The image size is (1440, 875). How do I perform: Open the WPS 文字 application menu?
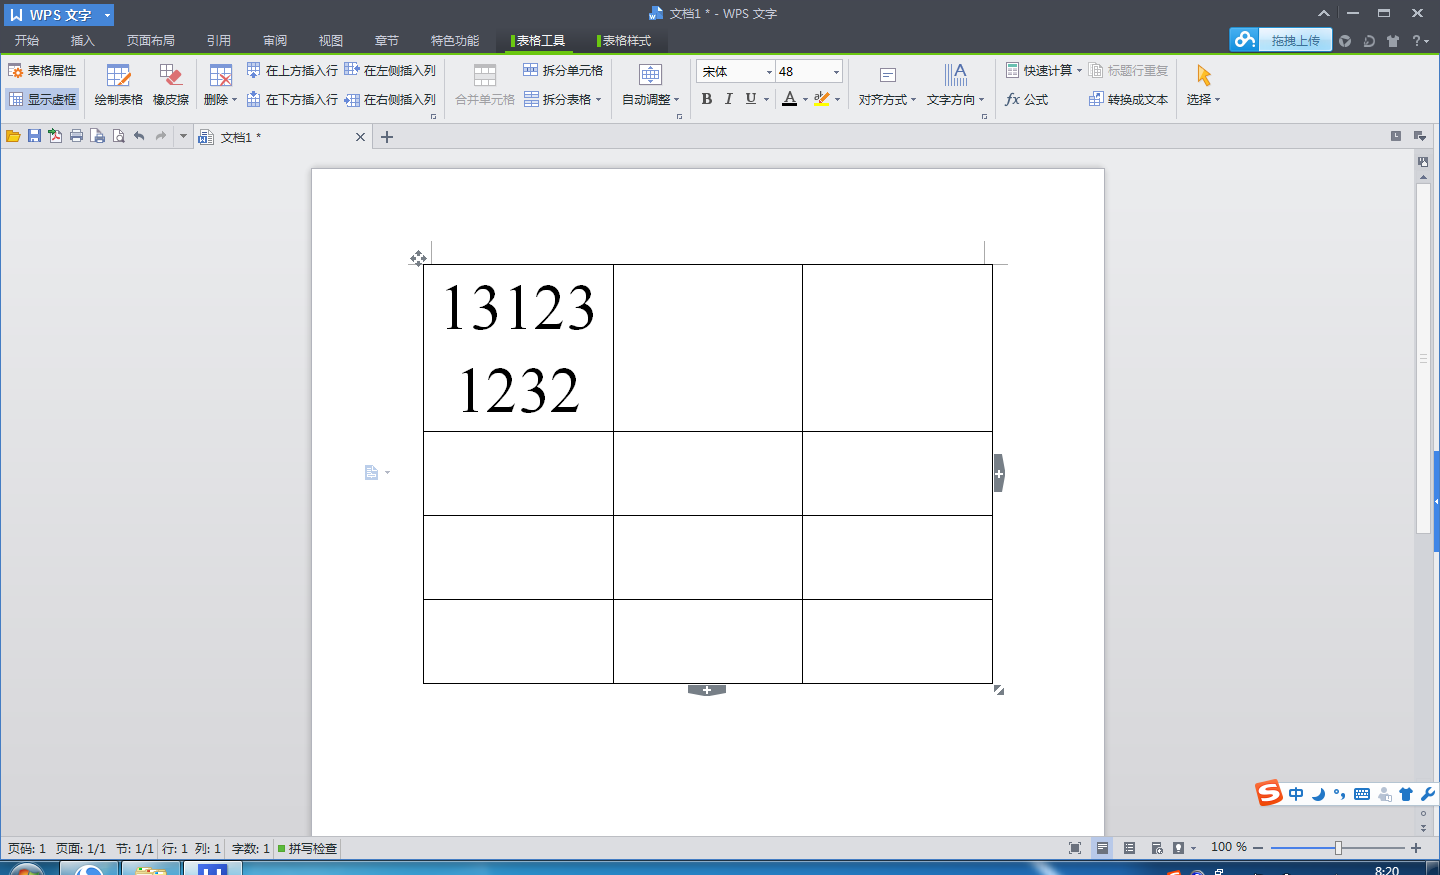click(59, 15)
